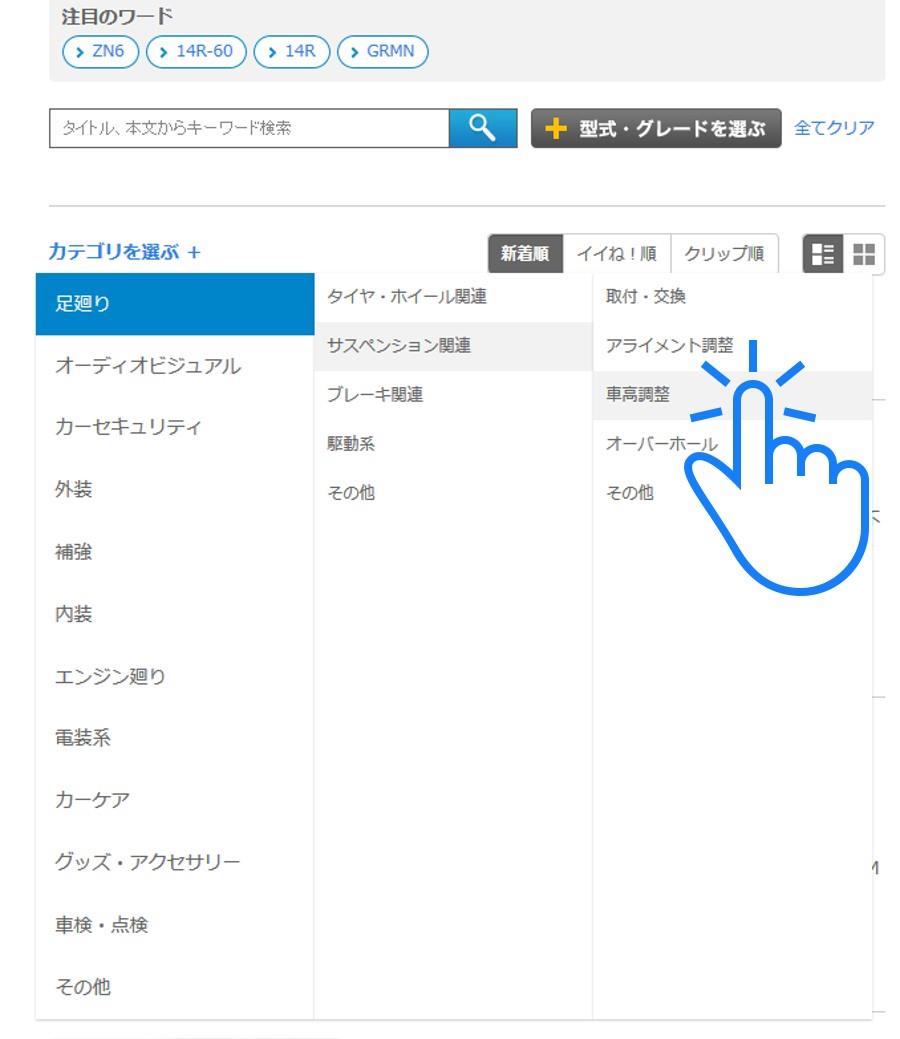Viewport: 900px width, 1039px height.
Task: Select the 外装 category
Action: [x=175, y=490]
